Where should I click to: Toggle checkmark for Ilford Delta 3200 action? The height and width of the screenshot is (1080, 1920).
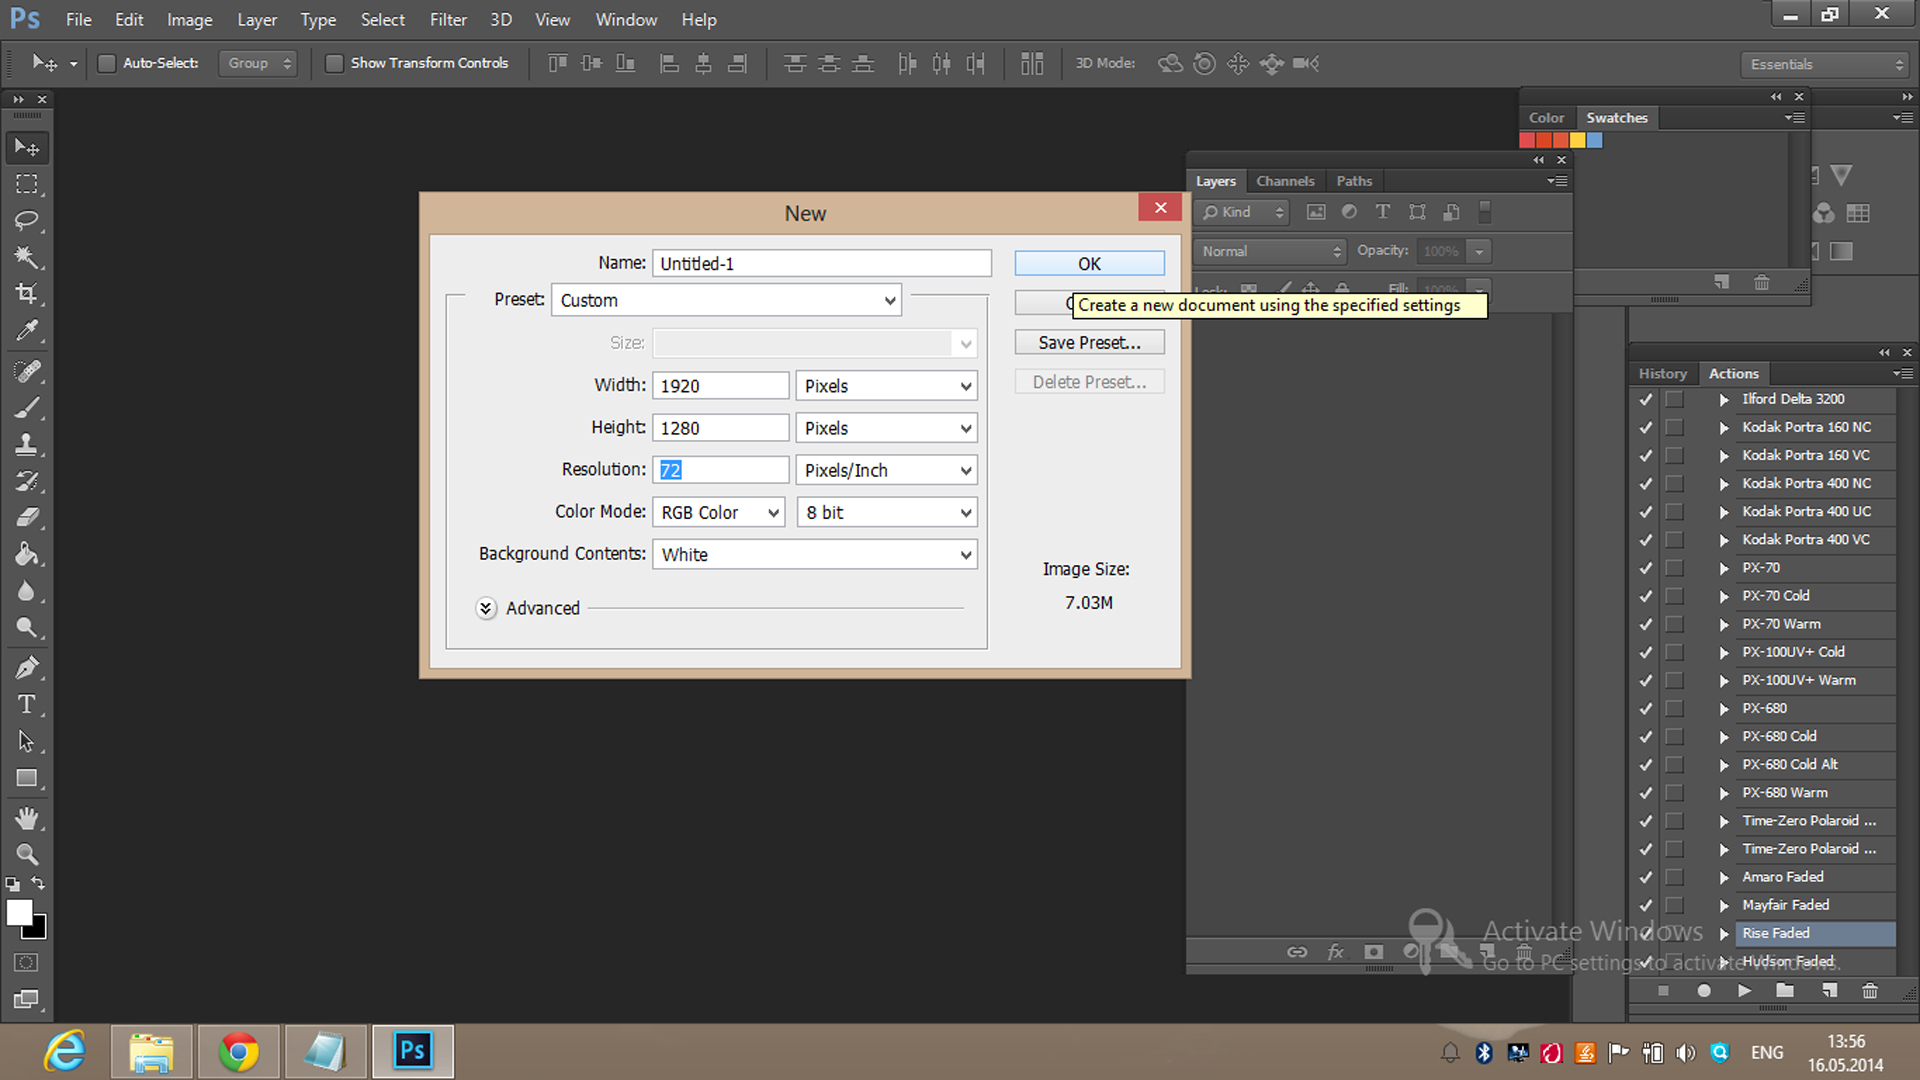click(x=1645, y=399)
